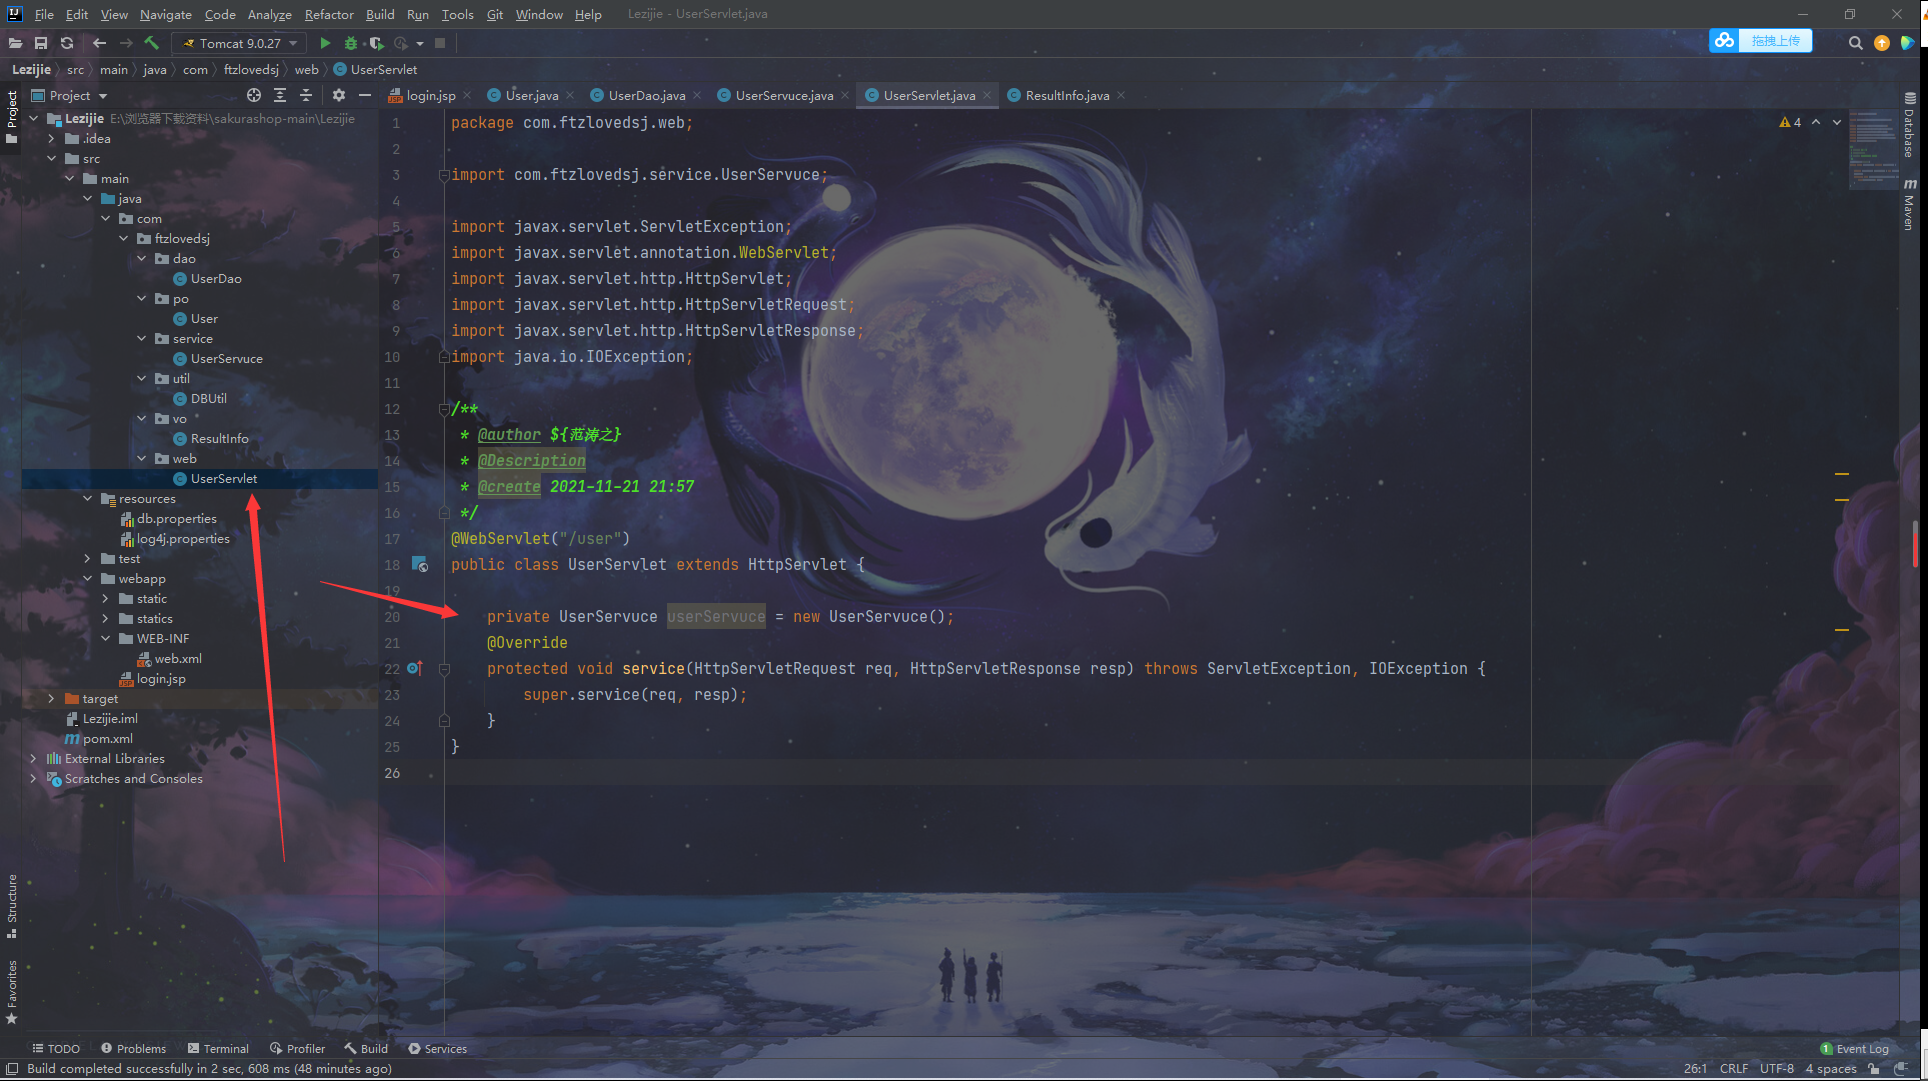This screenshot has height=1081, width=1928.
Task: Stop the running process with the square icon
Action: pyautogui.click(x=440, y=43)
